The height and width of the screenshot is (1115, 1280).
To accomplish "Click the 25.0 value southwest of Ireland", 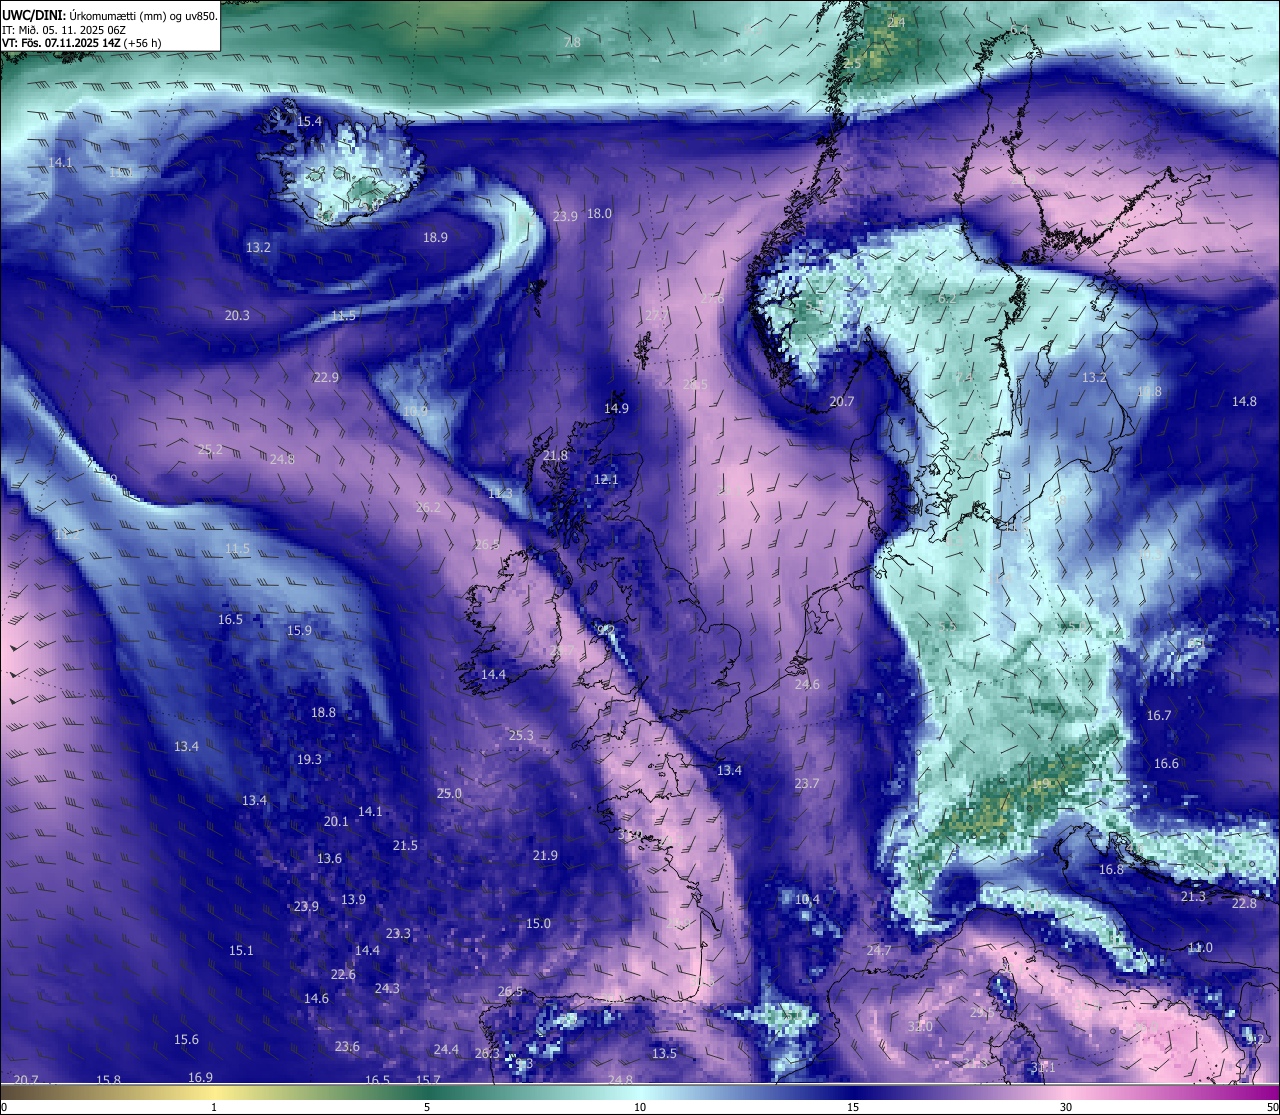I will [449, 794].
